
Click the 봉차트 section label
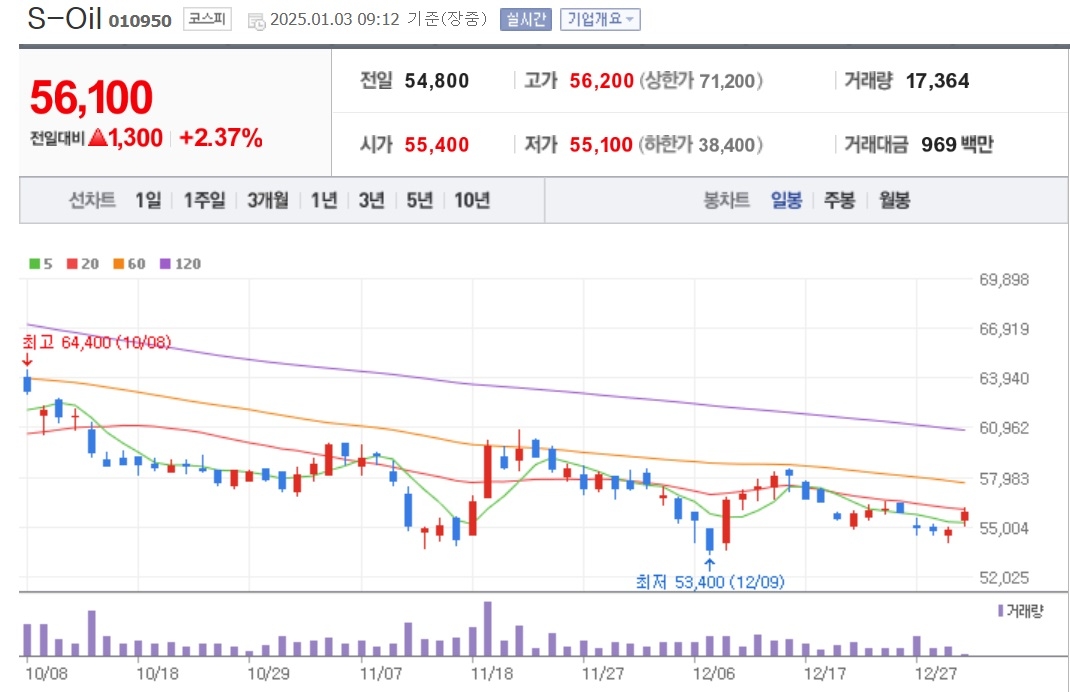pos(727,200)
